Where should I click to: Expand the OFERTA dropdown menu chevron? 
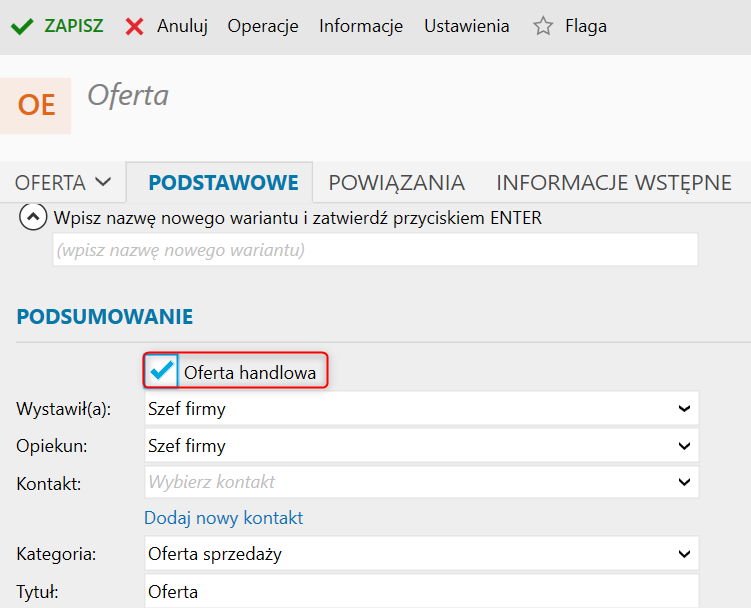103,182
